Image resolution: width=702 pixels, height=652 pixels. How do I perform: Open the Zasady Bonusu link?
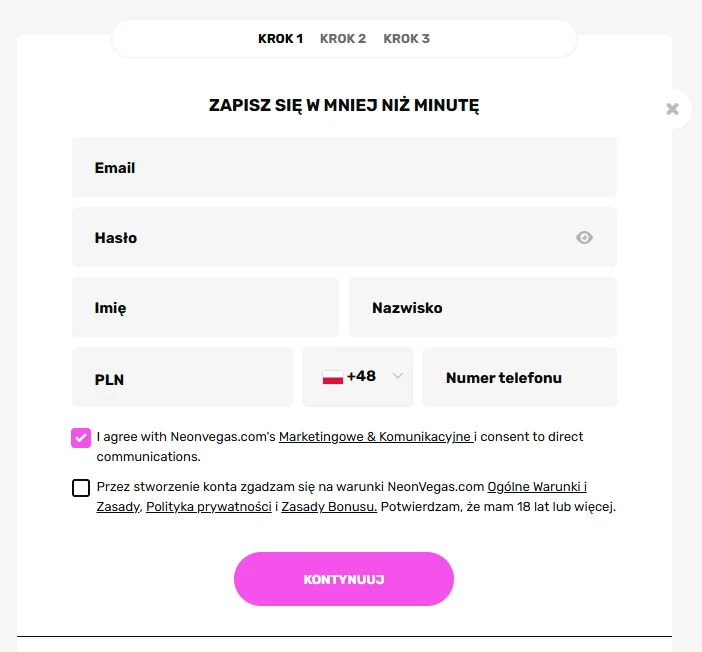(329, 507)
